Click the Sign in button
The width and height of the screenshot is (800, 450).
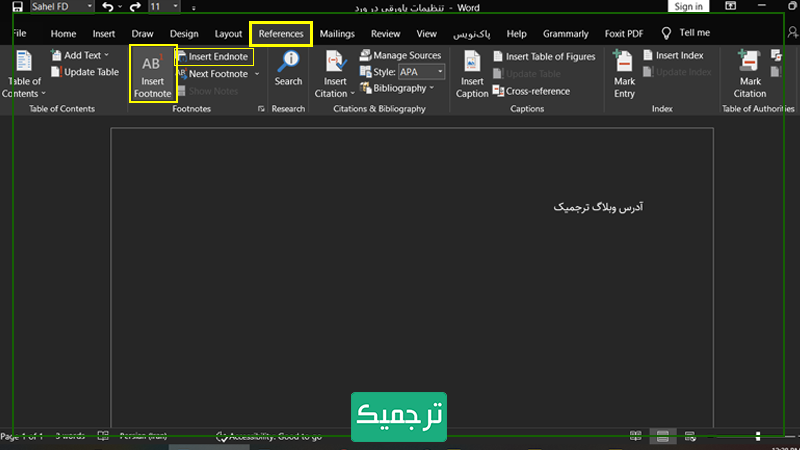[688, 6]
